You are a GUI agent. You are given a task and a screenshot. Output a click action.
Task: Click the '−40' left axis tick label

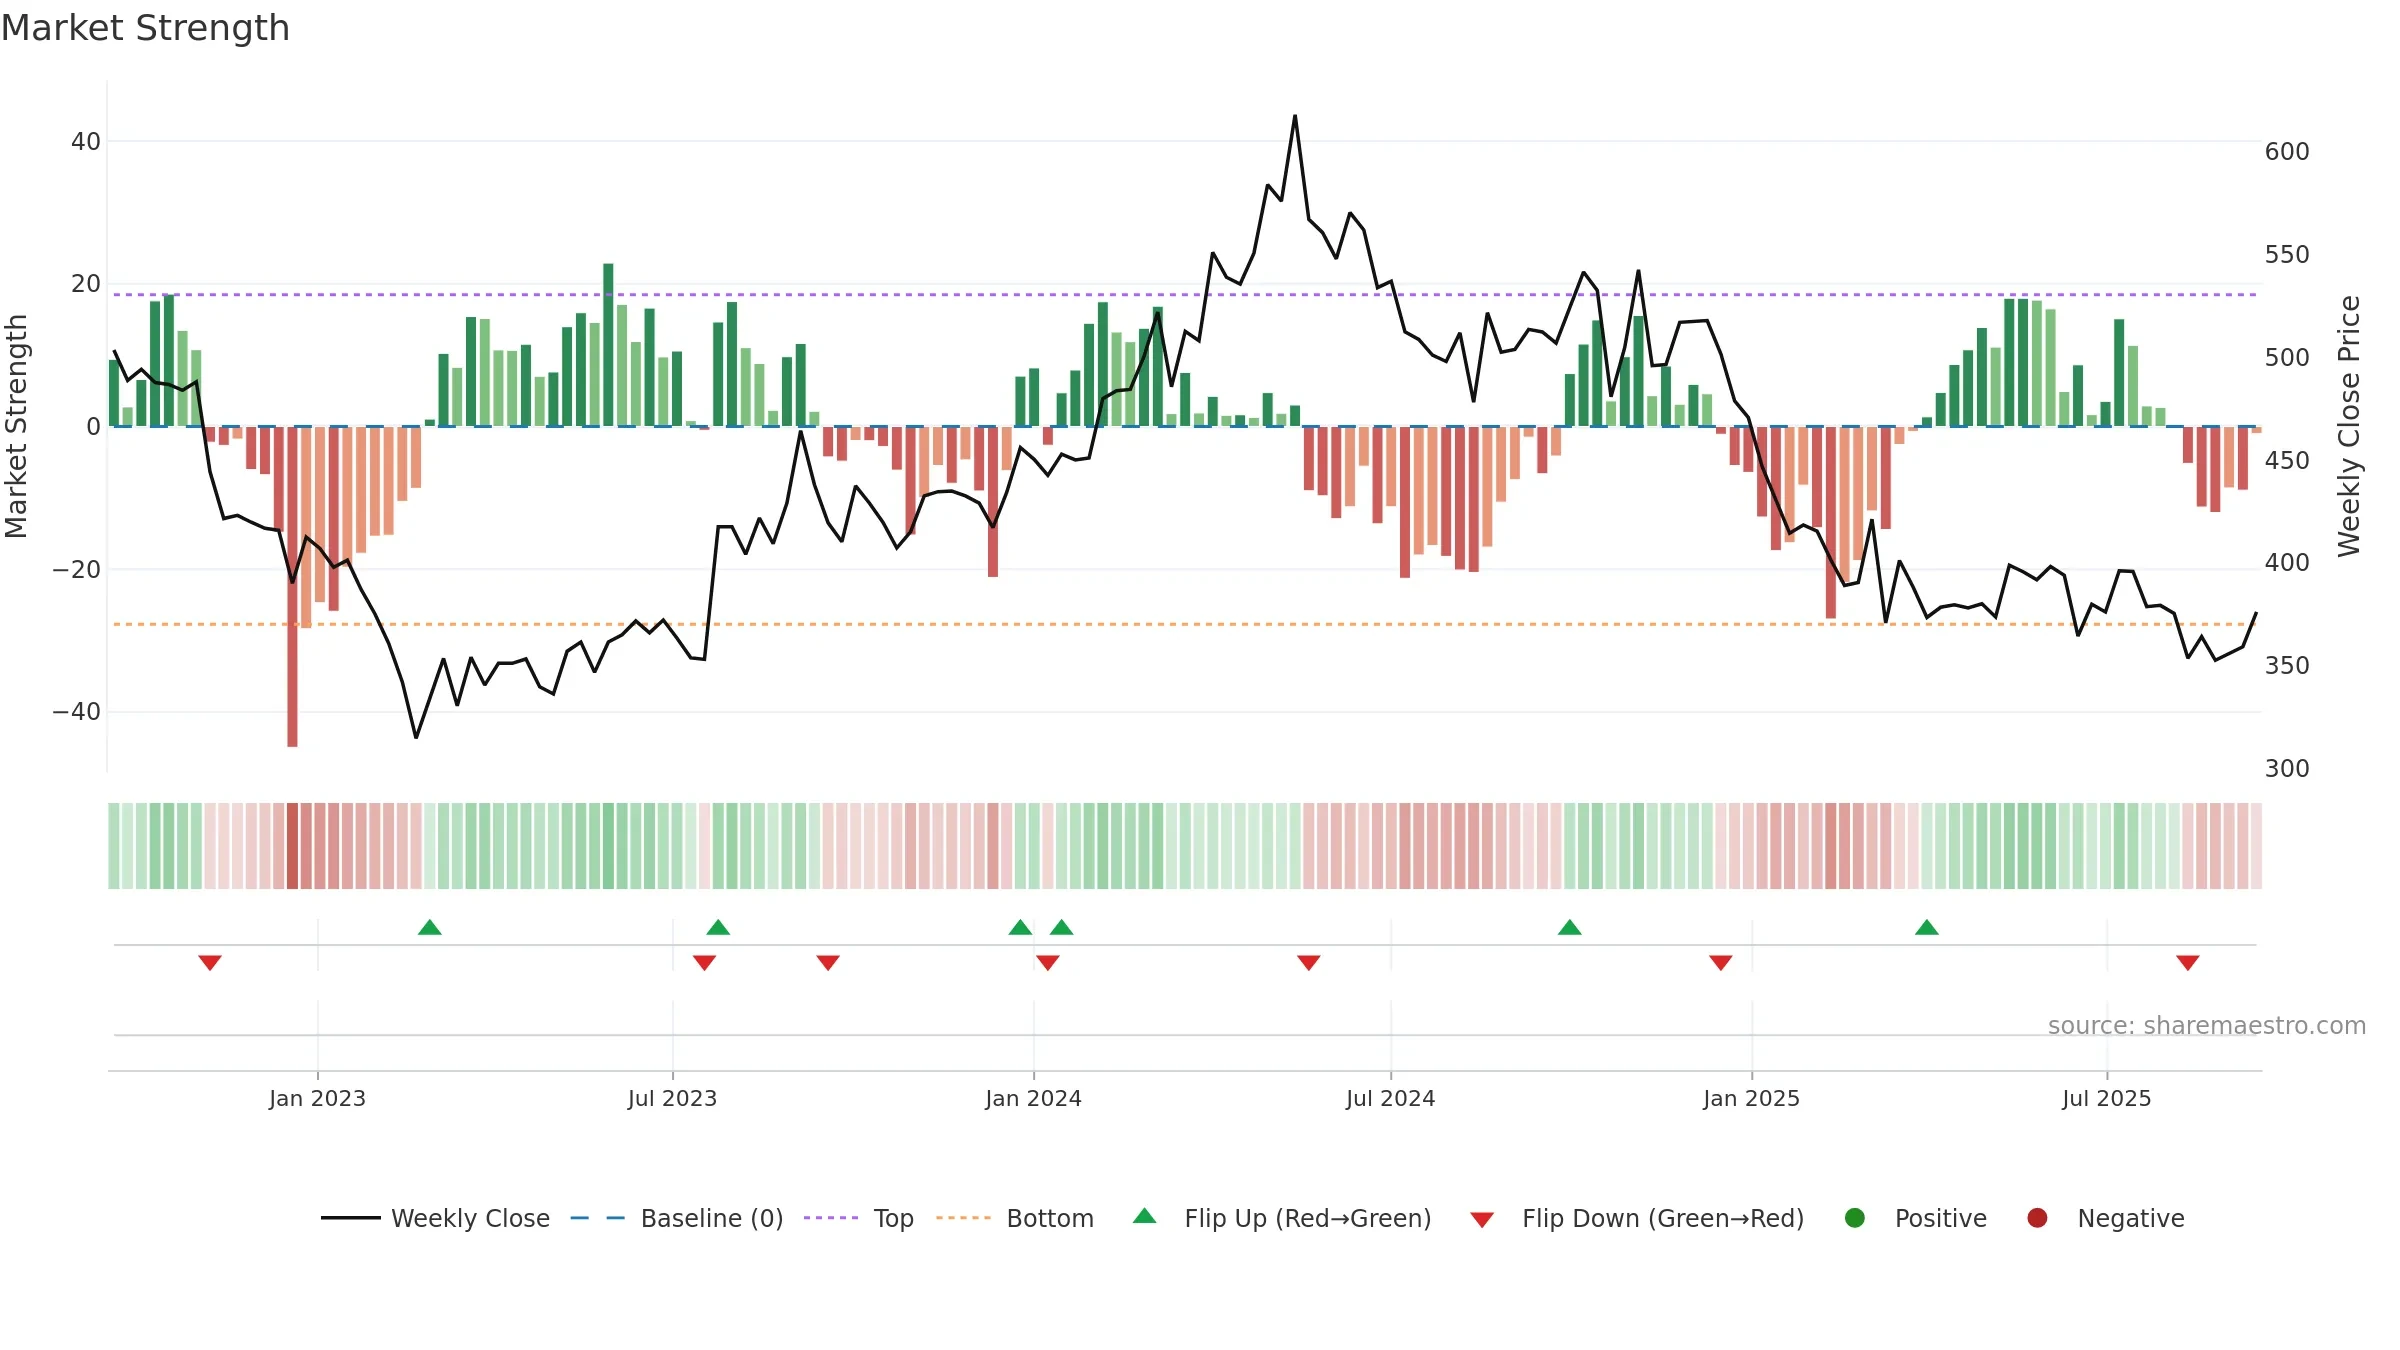[x=76, y=712]
